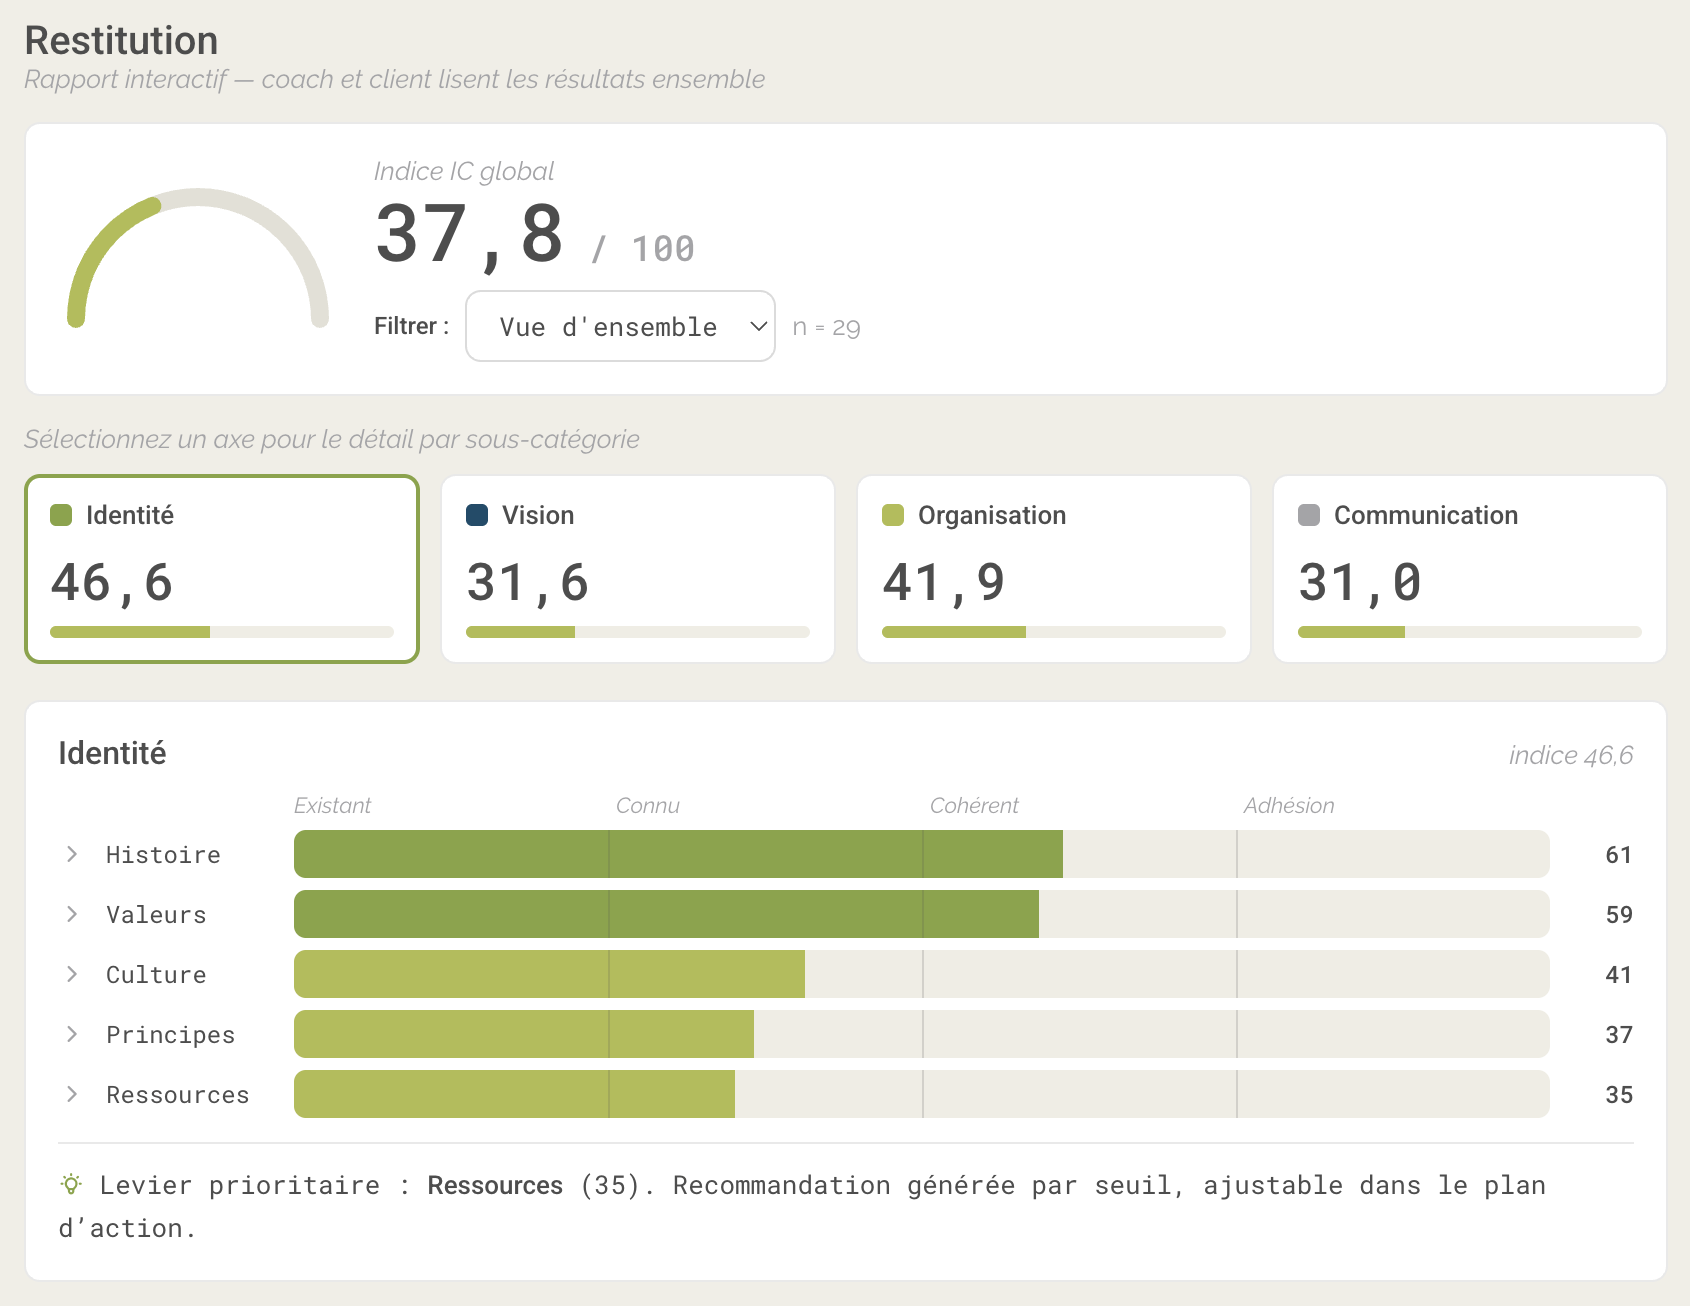The image size is (1690, 1306).
Task: Click the Identité green color swatch
Action: point(61,515)
